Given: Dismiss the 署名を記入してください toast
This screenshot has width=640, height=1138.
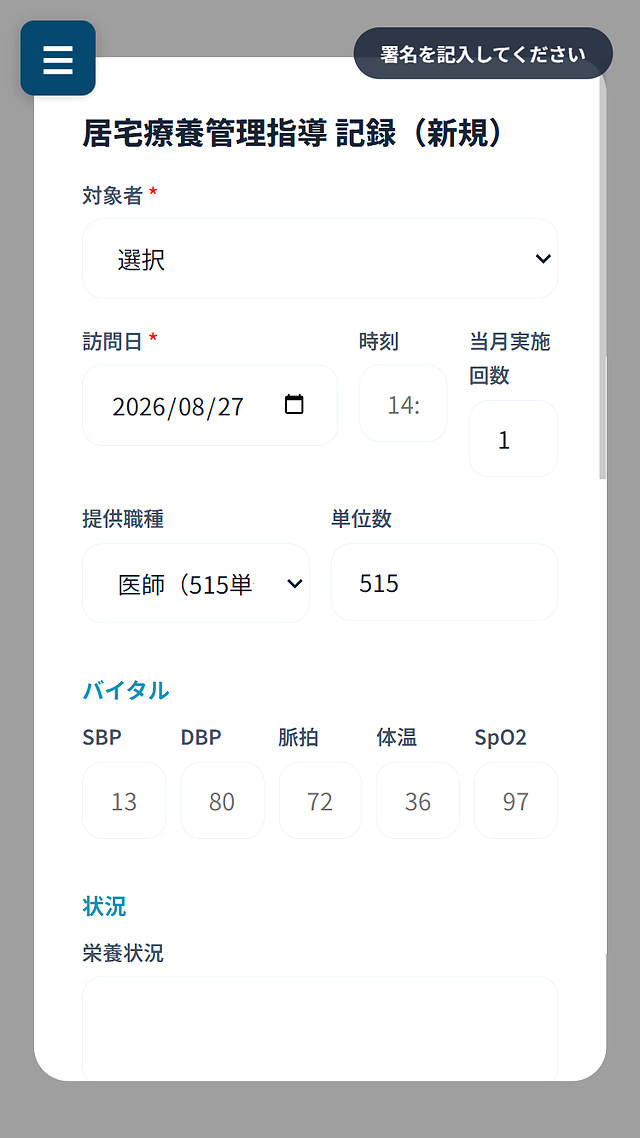Looking at the screenshot, I should click(483, 54).
